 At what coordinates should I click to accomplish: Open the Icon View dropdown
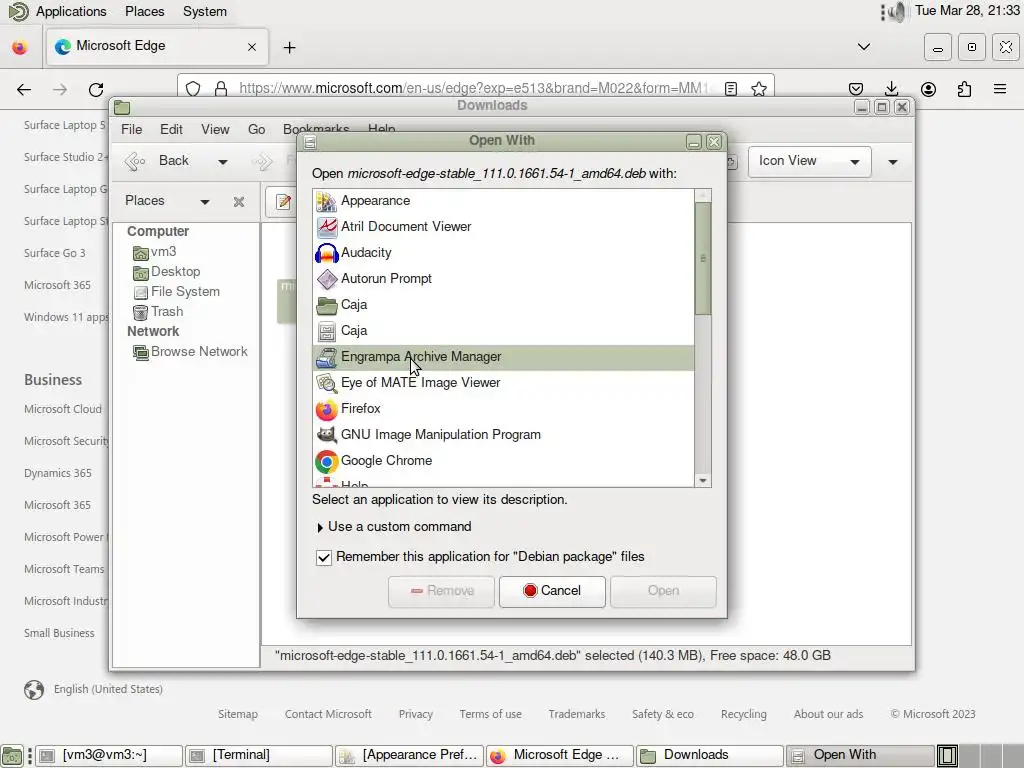point(809,161)
